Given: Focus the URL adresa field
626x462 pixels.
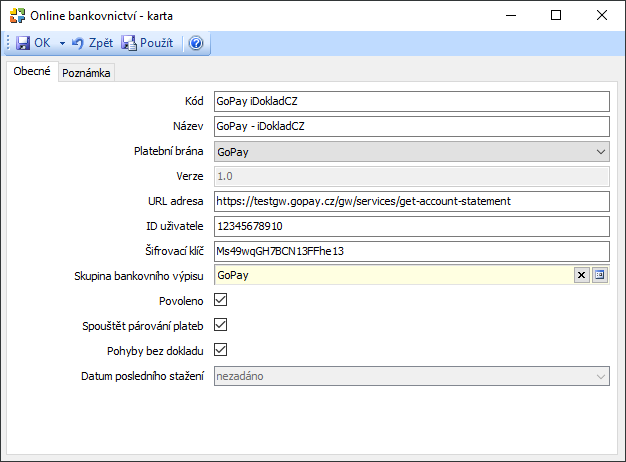Looking at the screenshot, I should (412, 201).
